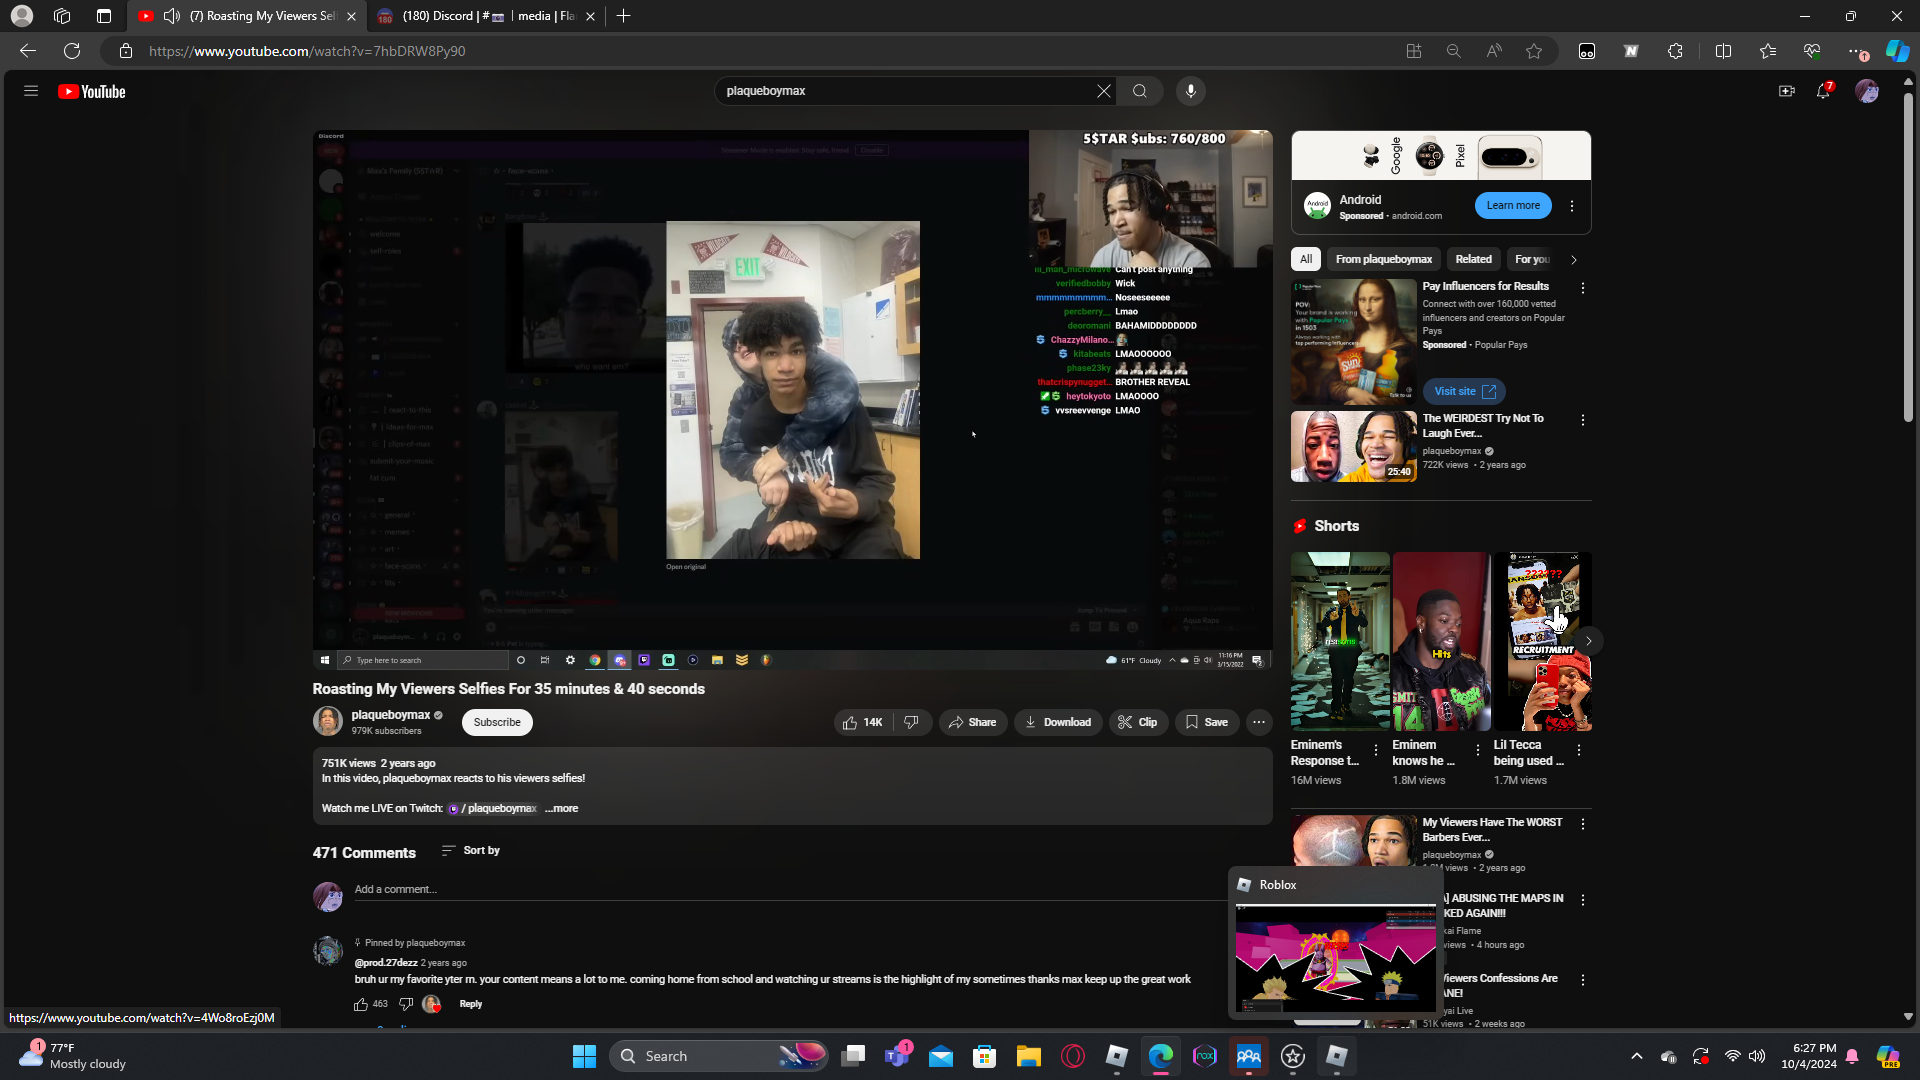This screenshot has height=1080, width=1920.
Task: Show hidden system tray icons
Action: tap(1637, 1056)
